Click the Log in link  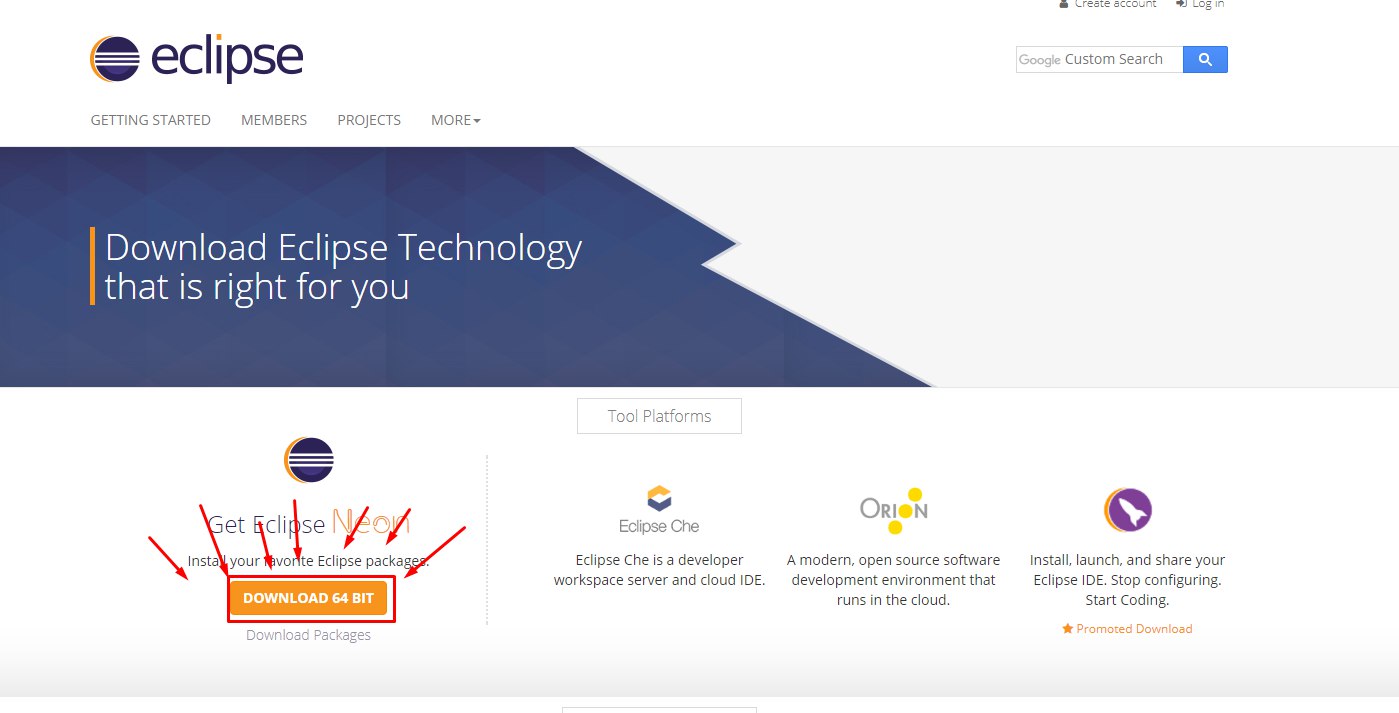coord(1206,4)
